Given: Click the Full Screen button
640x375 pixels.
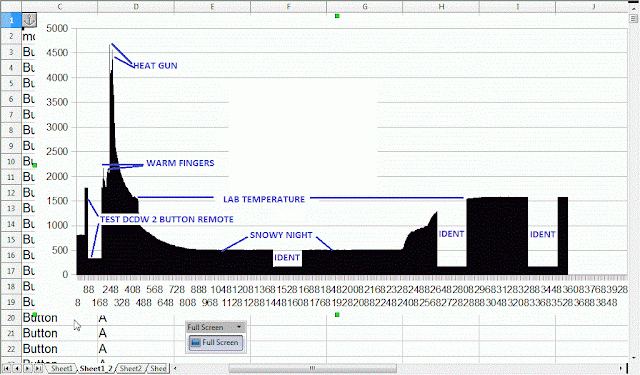Looking at the screenshot, I should (215, 342).
